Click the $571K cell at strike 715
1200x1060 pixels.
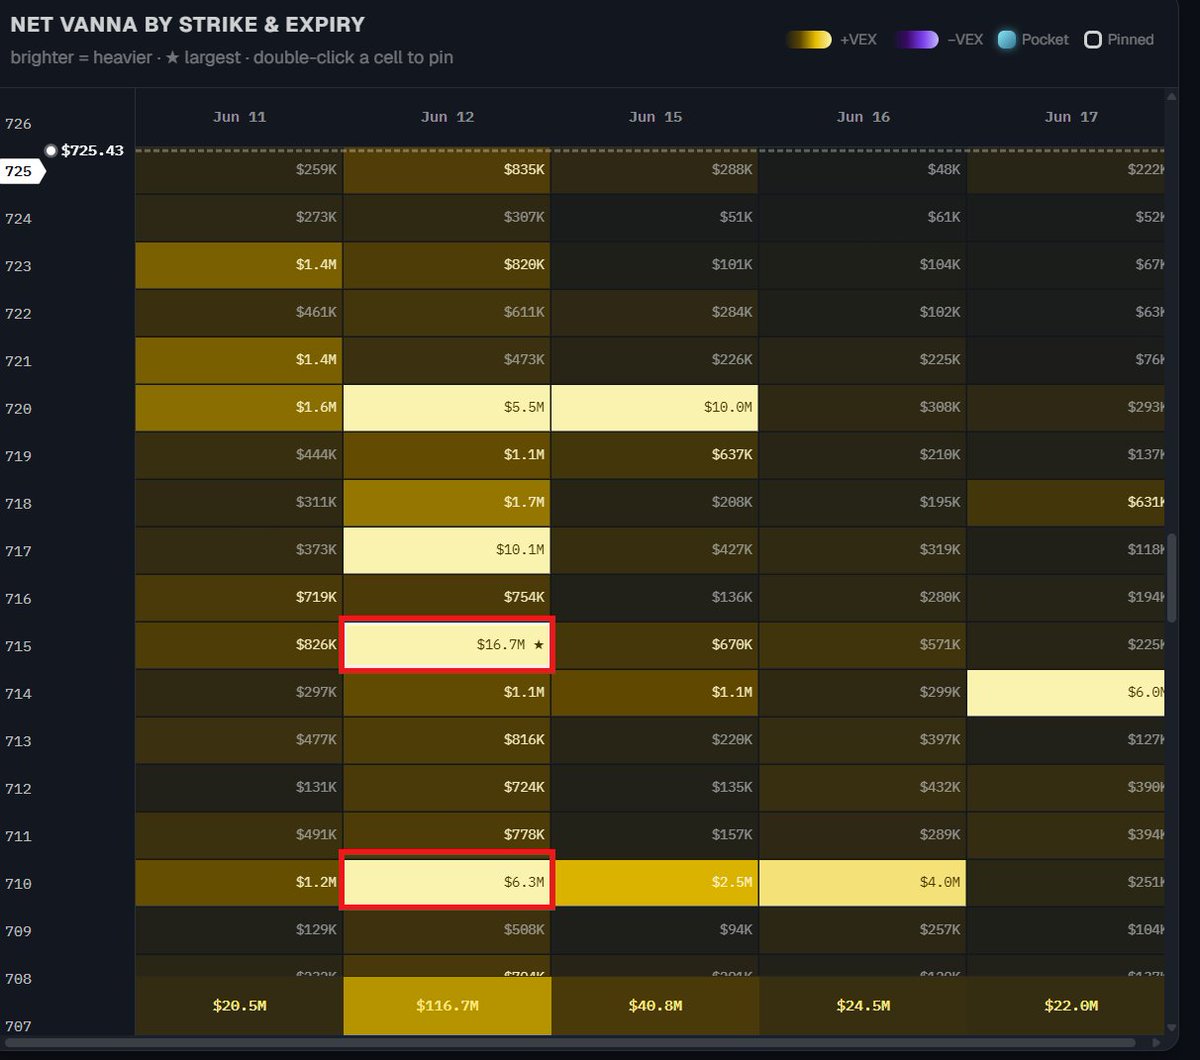pos(863,645)
